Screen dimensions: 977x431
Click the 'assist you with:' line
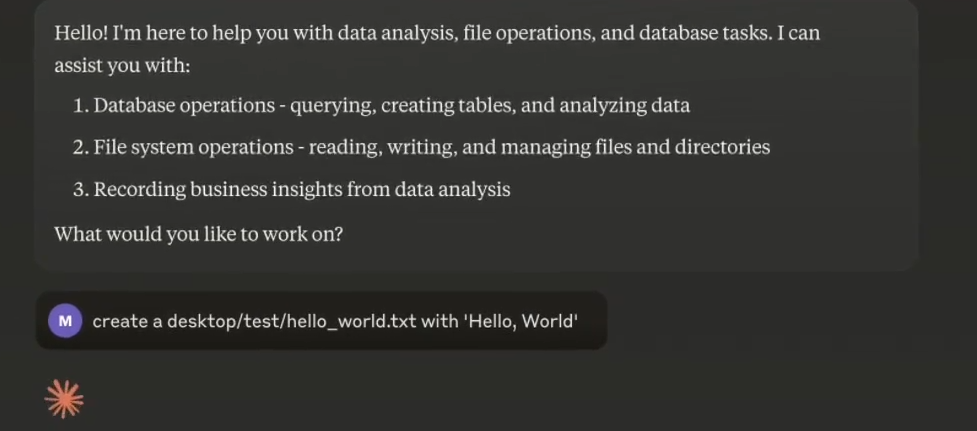tap(122, 65)
